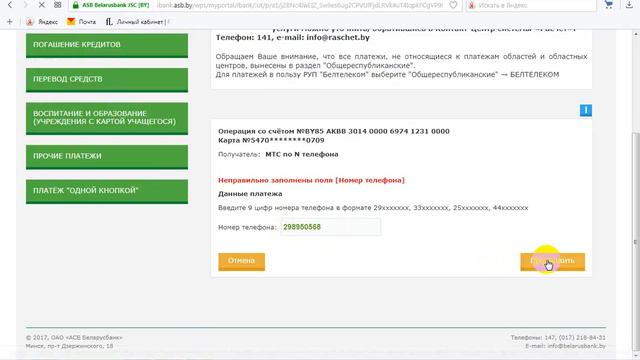
Task: Click the Данные платежа heading
Action: [250, 193]
